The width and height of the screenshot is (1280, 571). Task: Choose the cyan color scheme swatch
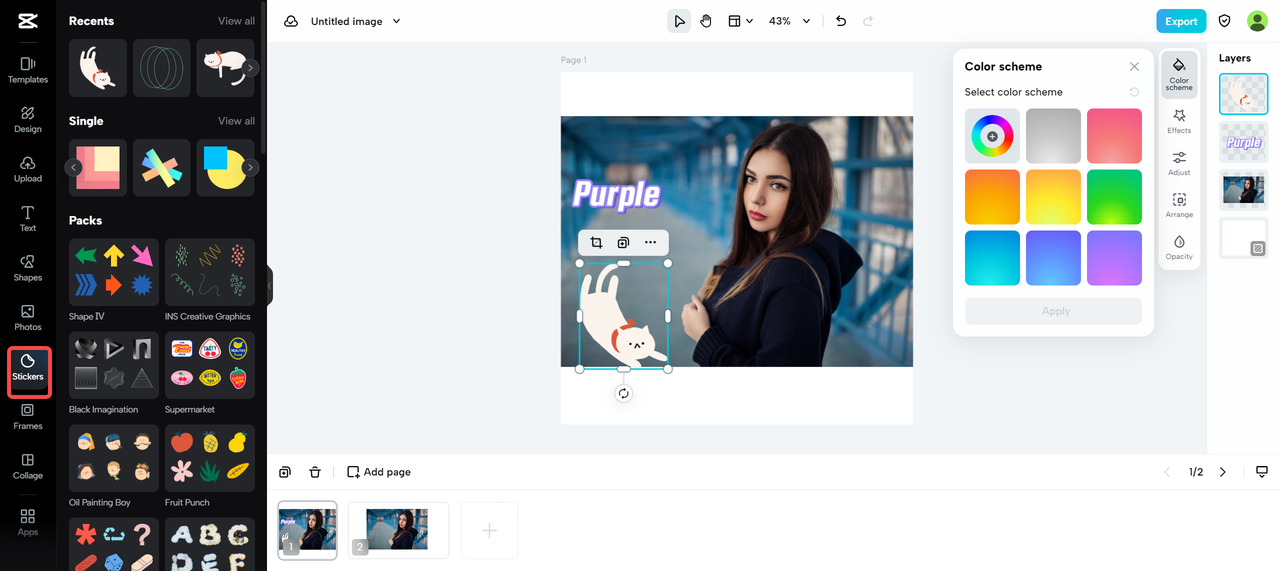pos(992,258)
